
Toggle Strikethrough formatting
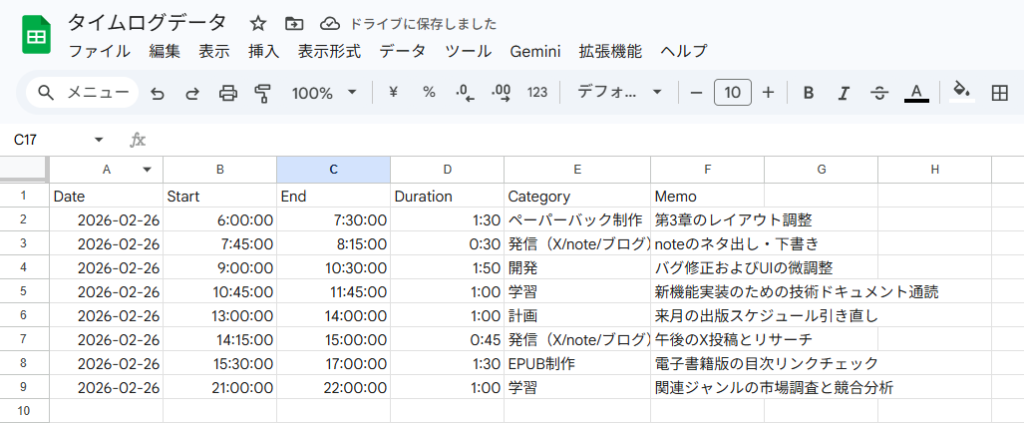coord(879,93)
